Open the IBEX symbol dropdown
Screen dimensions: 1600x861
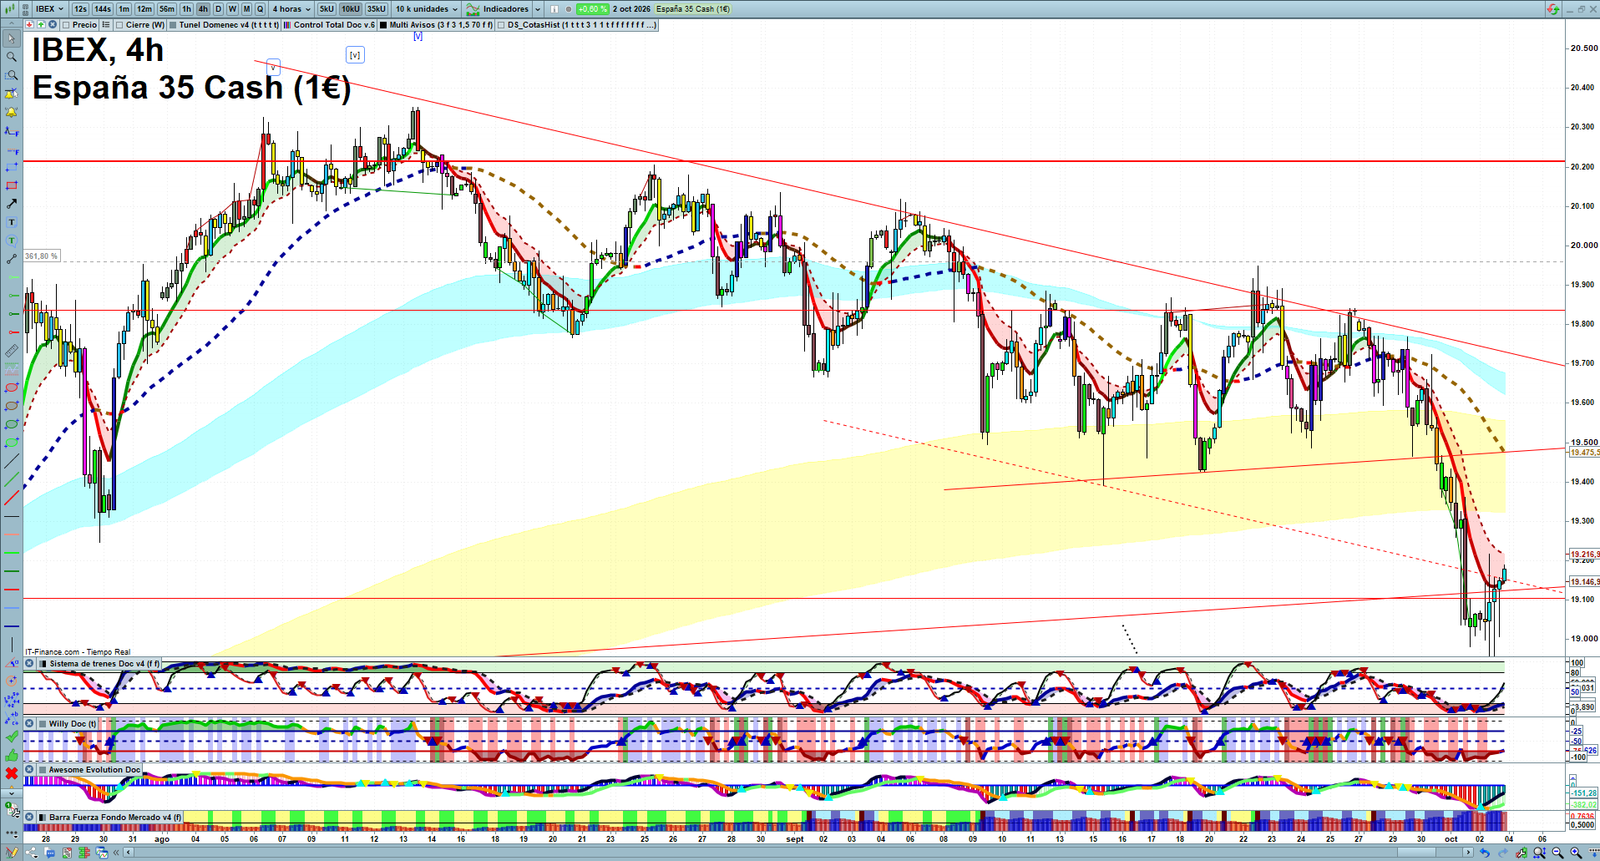(x=49, y=9)
